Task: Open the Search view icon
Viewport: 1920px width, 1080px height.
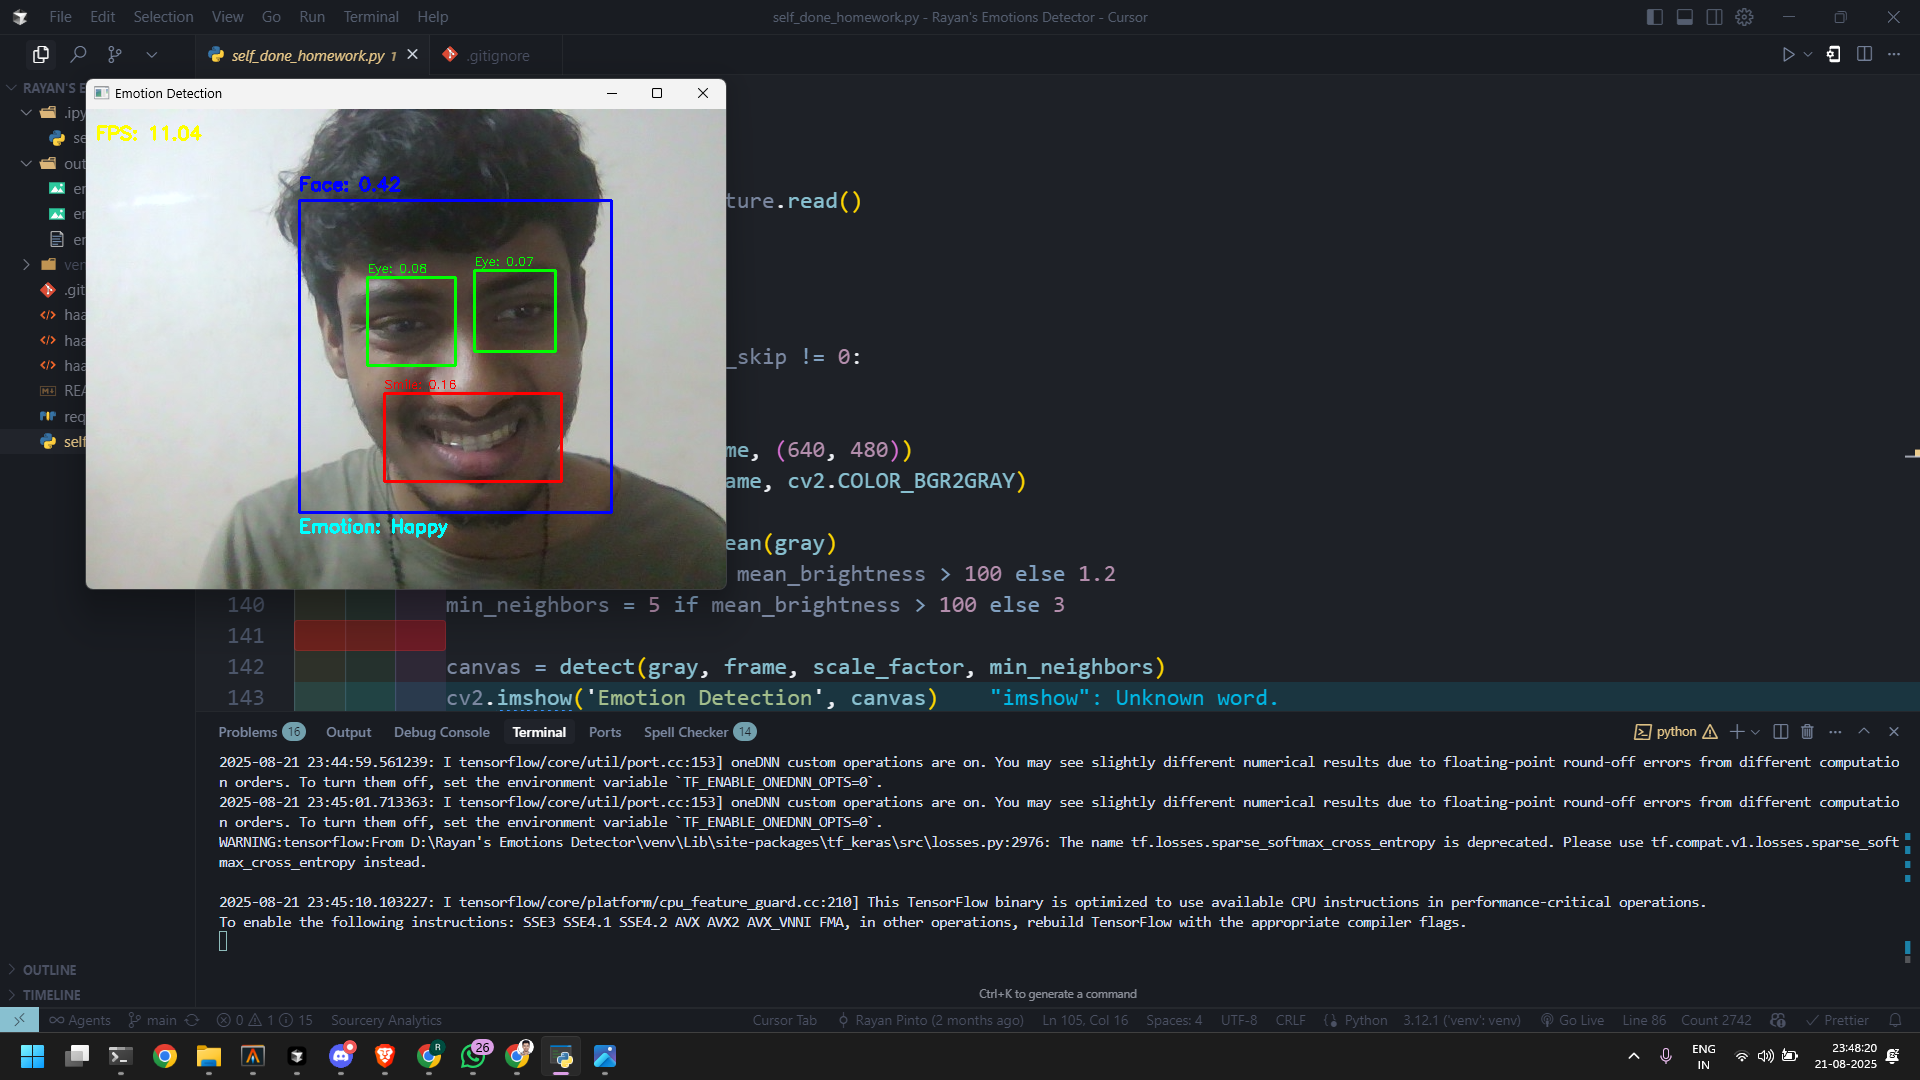Action: [x=78, y=55]
